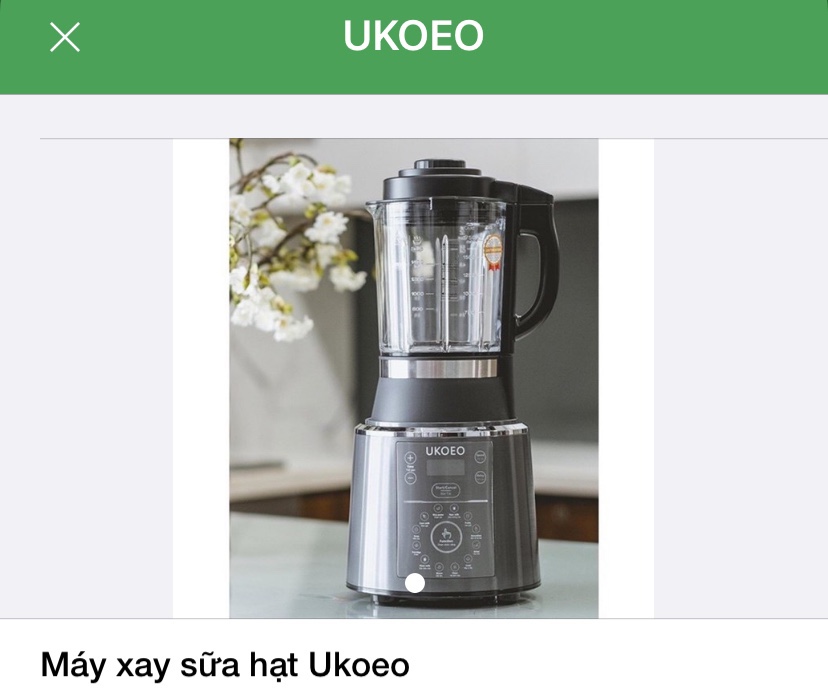The width and height of the screenshot is (828, 696).
Task: Open the blender product photo
Action: click(x=413, y=378)
